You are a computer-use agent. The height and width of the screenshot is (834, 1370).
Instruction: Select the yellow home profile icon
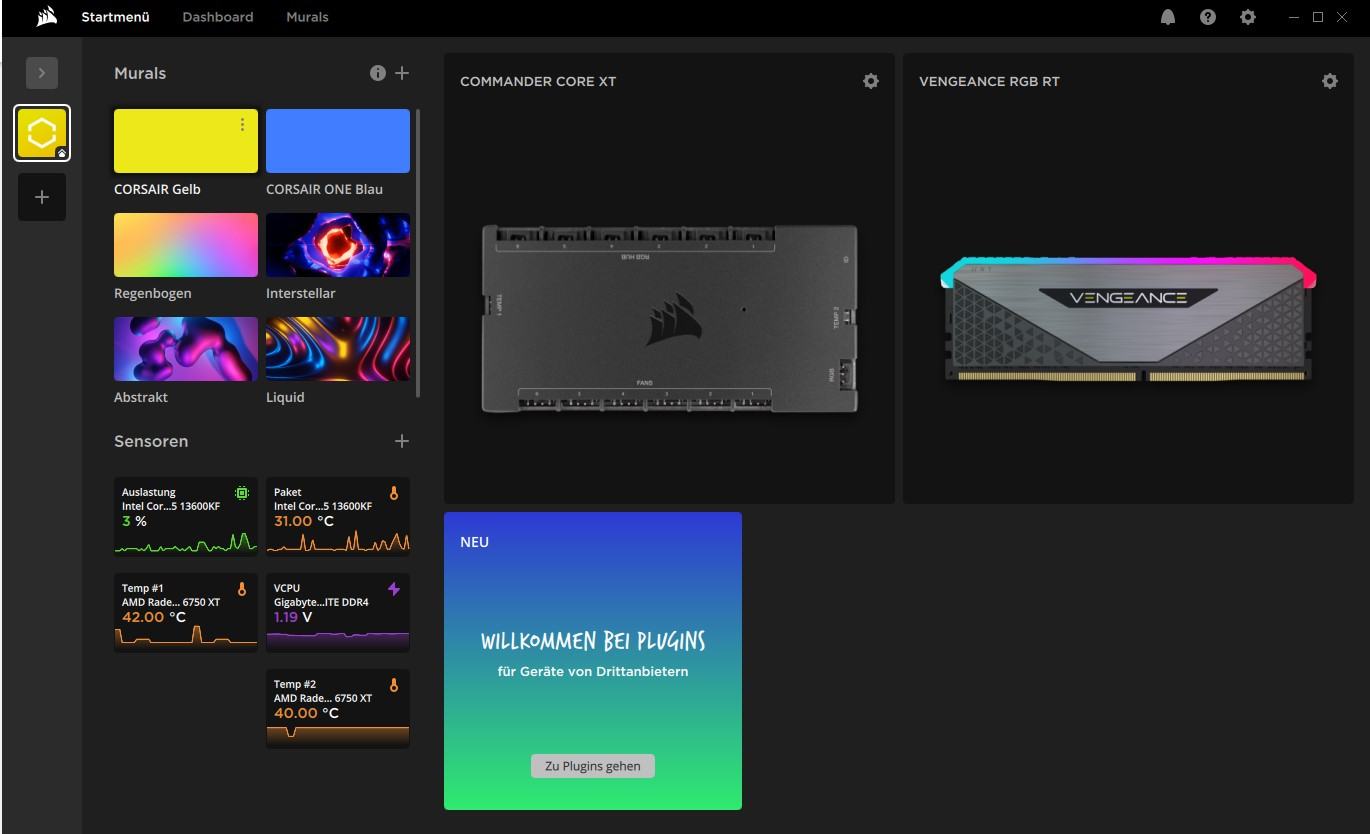click(x=42, y=133)
